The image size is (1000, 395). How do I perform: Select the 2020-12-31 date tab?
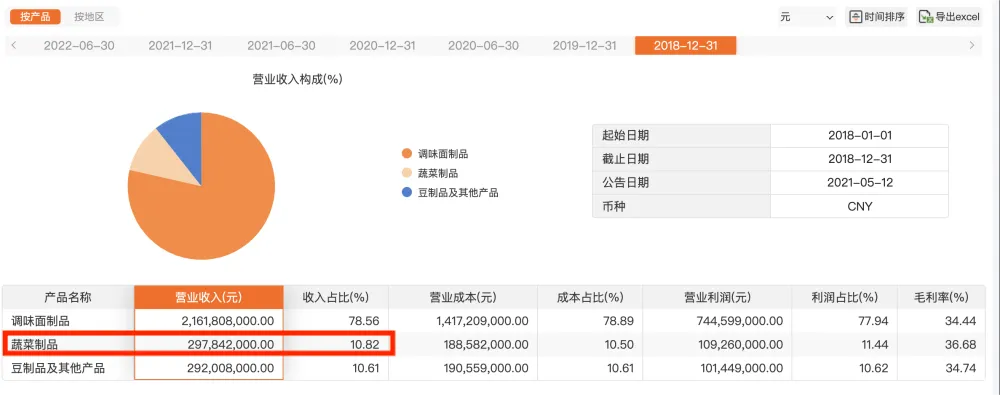click(x=383, y=46)
